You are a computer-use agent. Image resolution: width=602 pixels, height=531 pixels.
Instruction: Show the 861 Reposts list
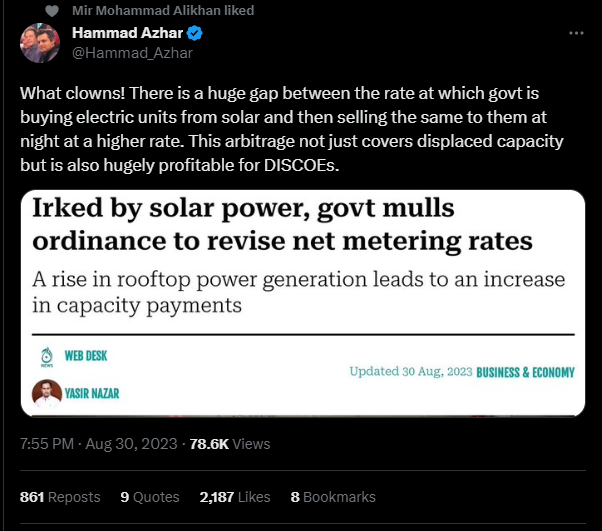click(x=60, y=497)
